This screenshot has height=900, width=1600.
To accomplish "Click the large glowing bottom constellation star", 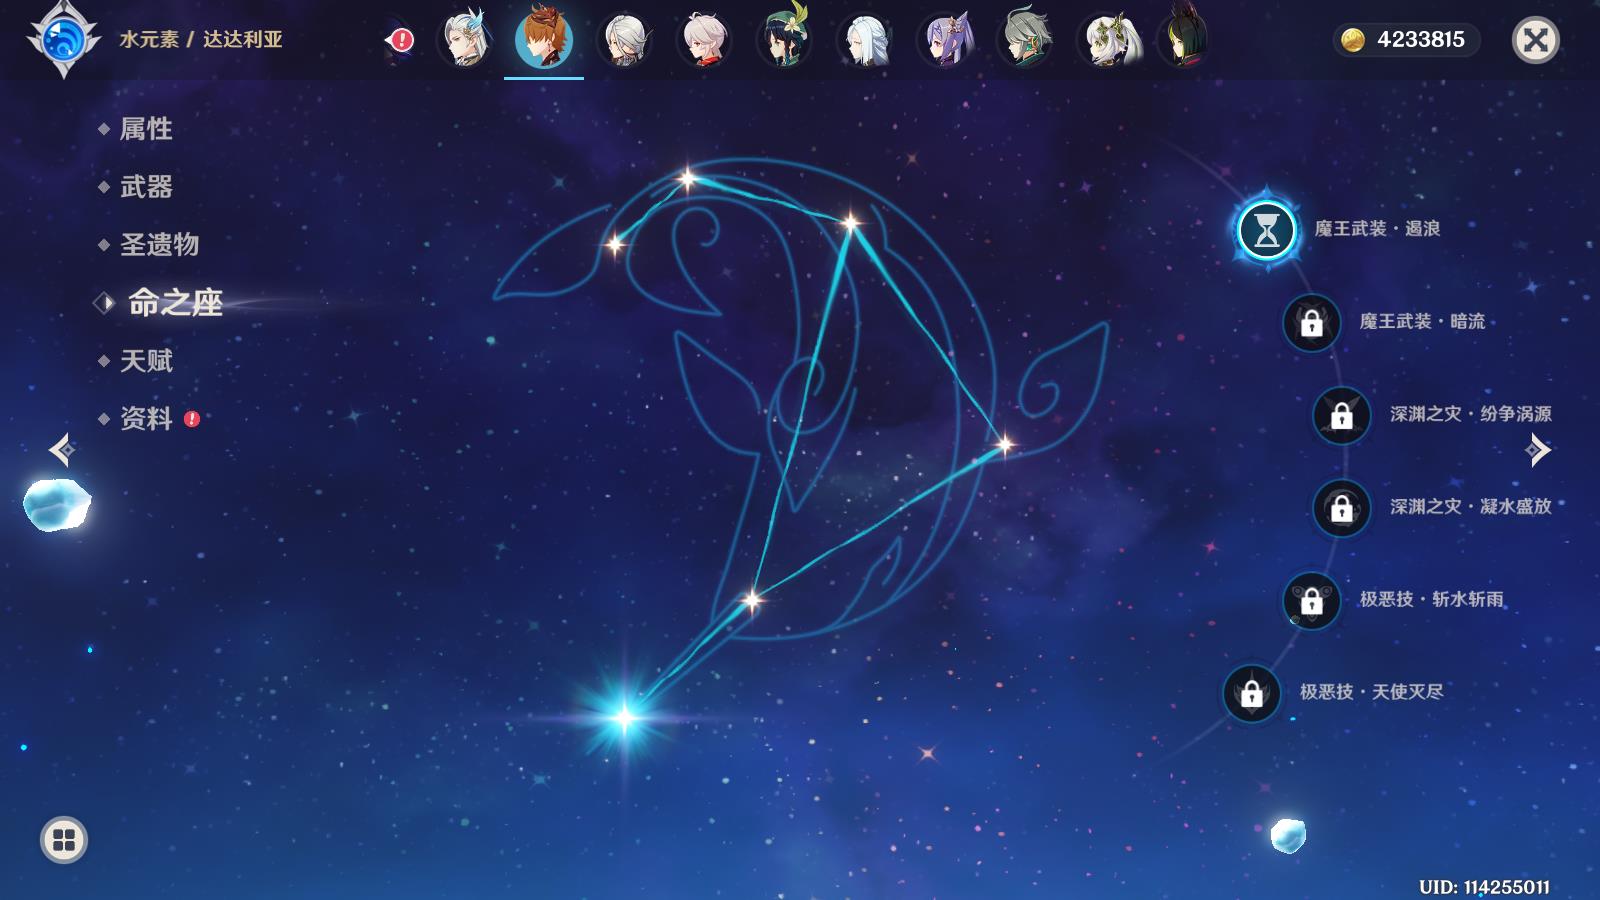I will pos(625,716).
